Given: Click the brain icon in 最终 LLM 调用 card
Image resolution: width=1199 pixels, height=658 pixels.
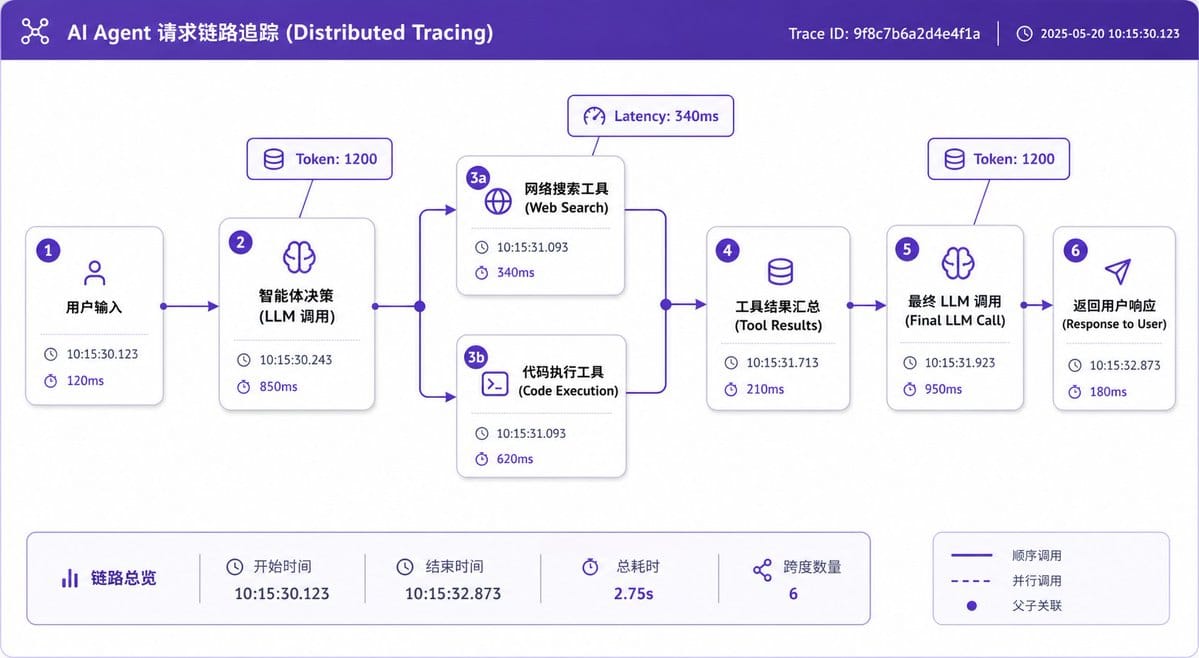Looking at the screenshot, I should coord(957,264).
